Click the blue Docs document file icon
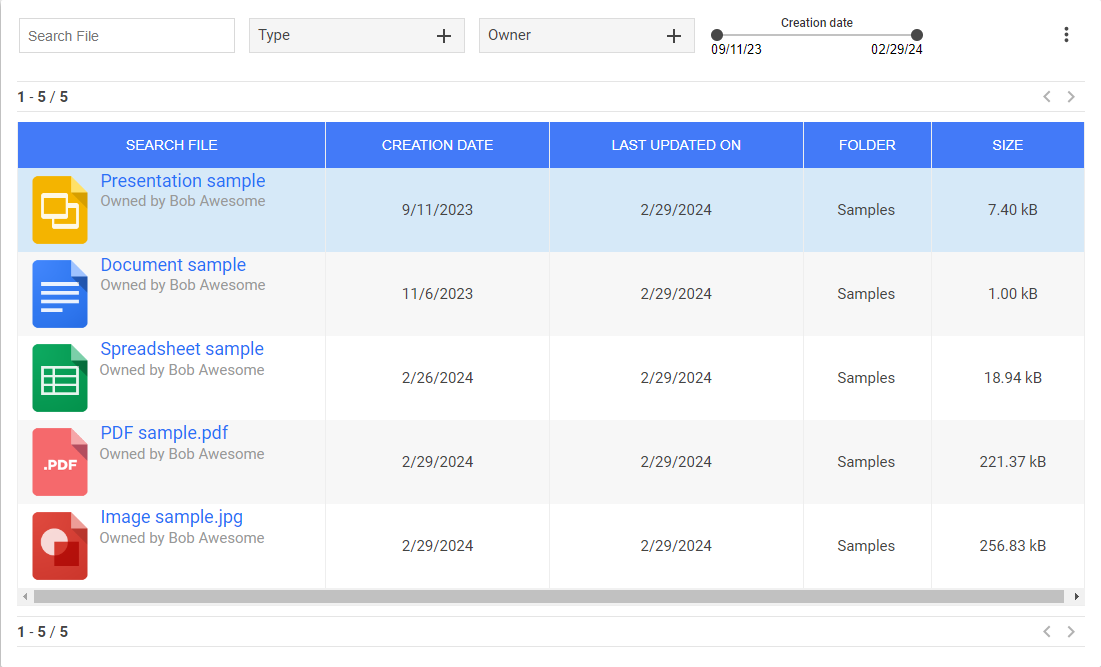1101x667 pixels. (60, 293)
